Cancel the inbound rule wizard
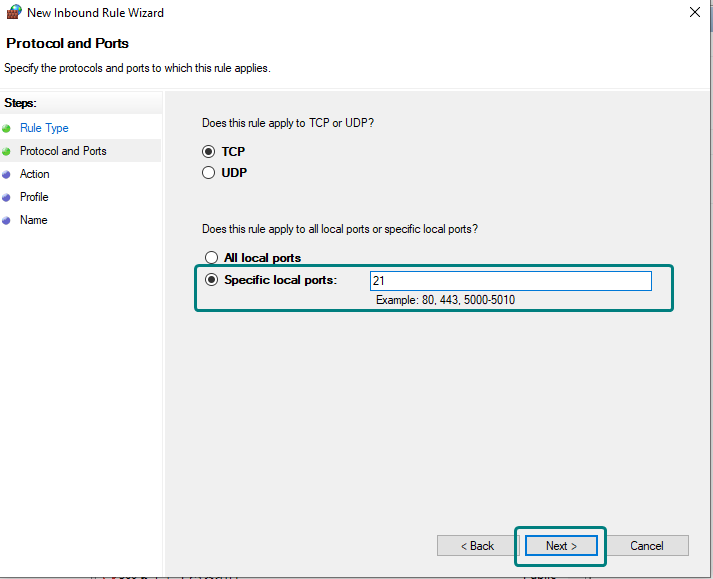Screen dimensions: 713x579 tap(647, 546)
